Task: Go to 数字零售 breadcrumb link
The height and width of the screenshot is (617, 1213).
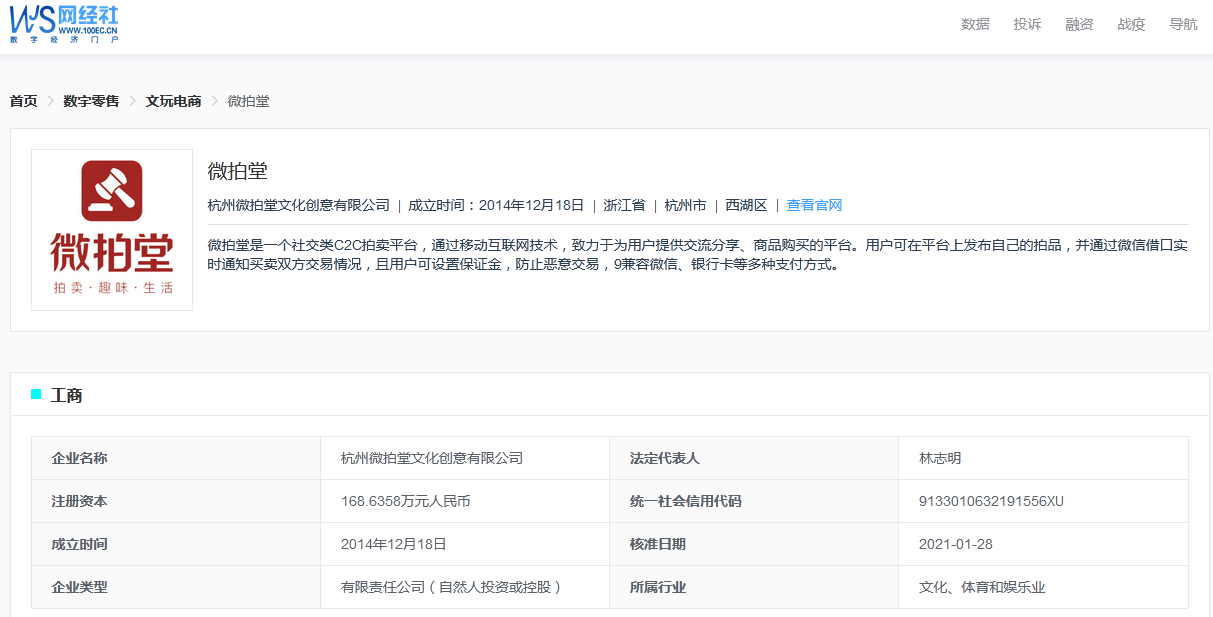Action: point(91,101)
